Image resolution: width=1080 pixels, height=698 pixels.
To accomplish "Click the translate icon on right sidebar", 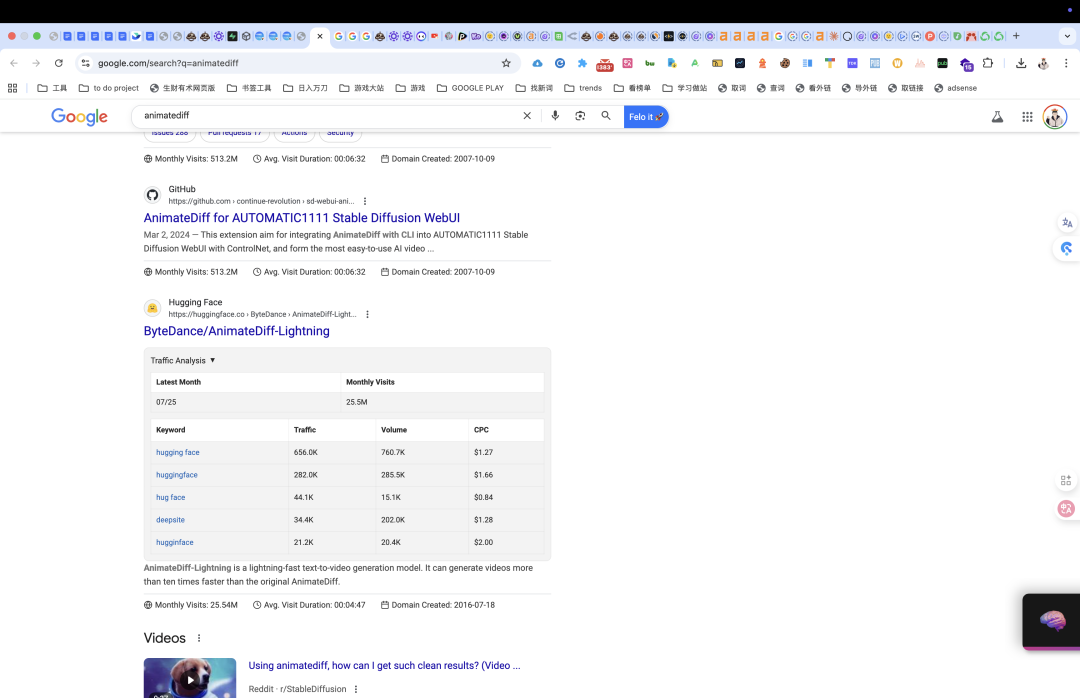I will pos(1067,223).
